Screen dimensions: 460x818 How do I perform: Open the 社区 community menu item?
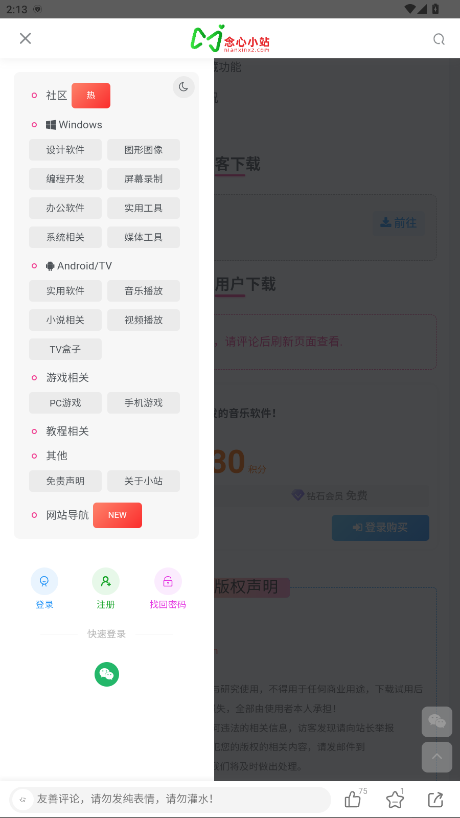(56, 95)
